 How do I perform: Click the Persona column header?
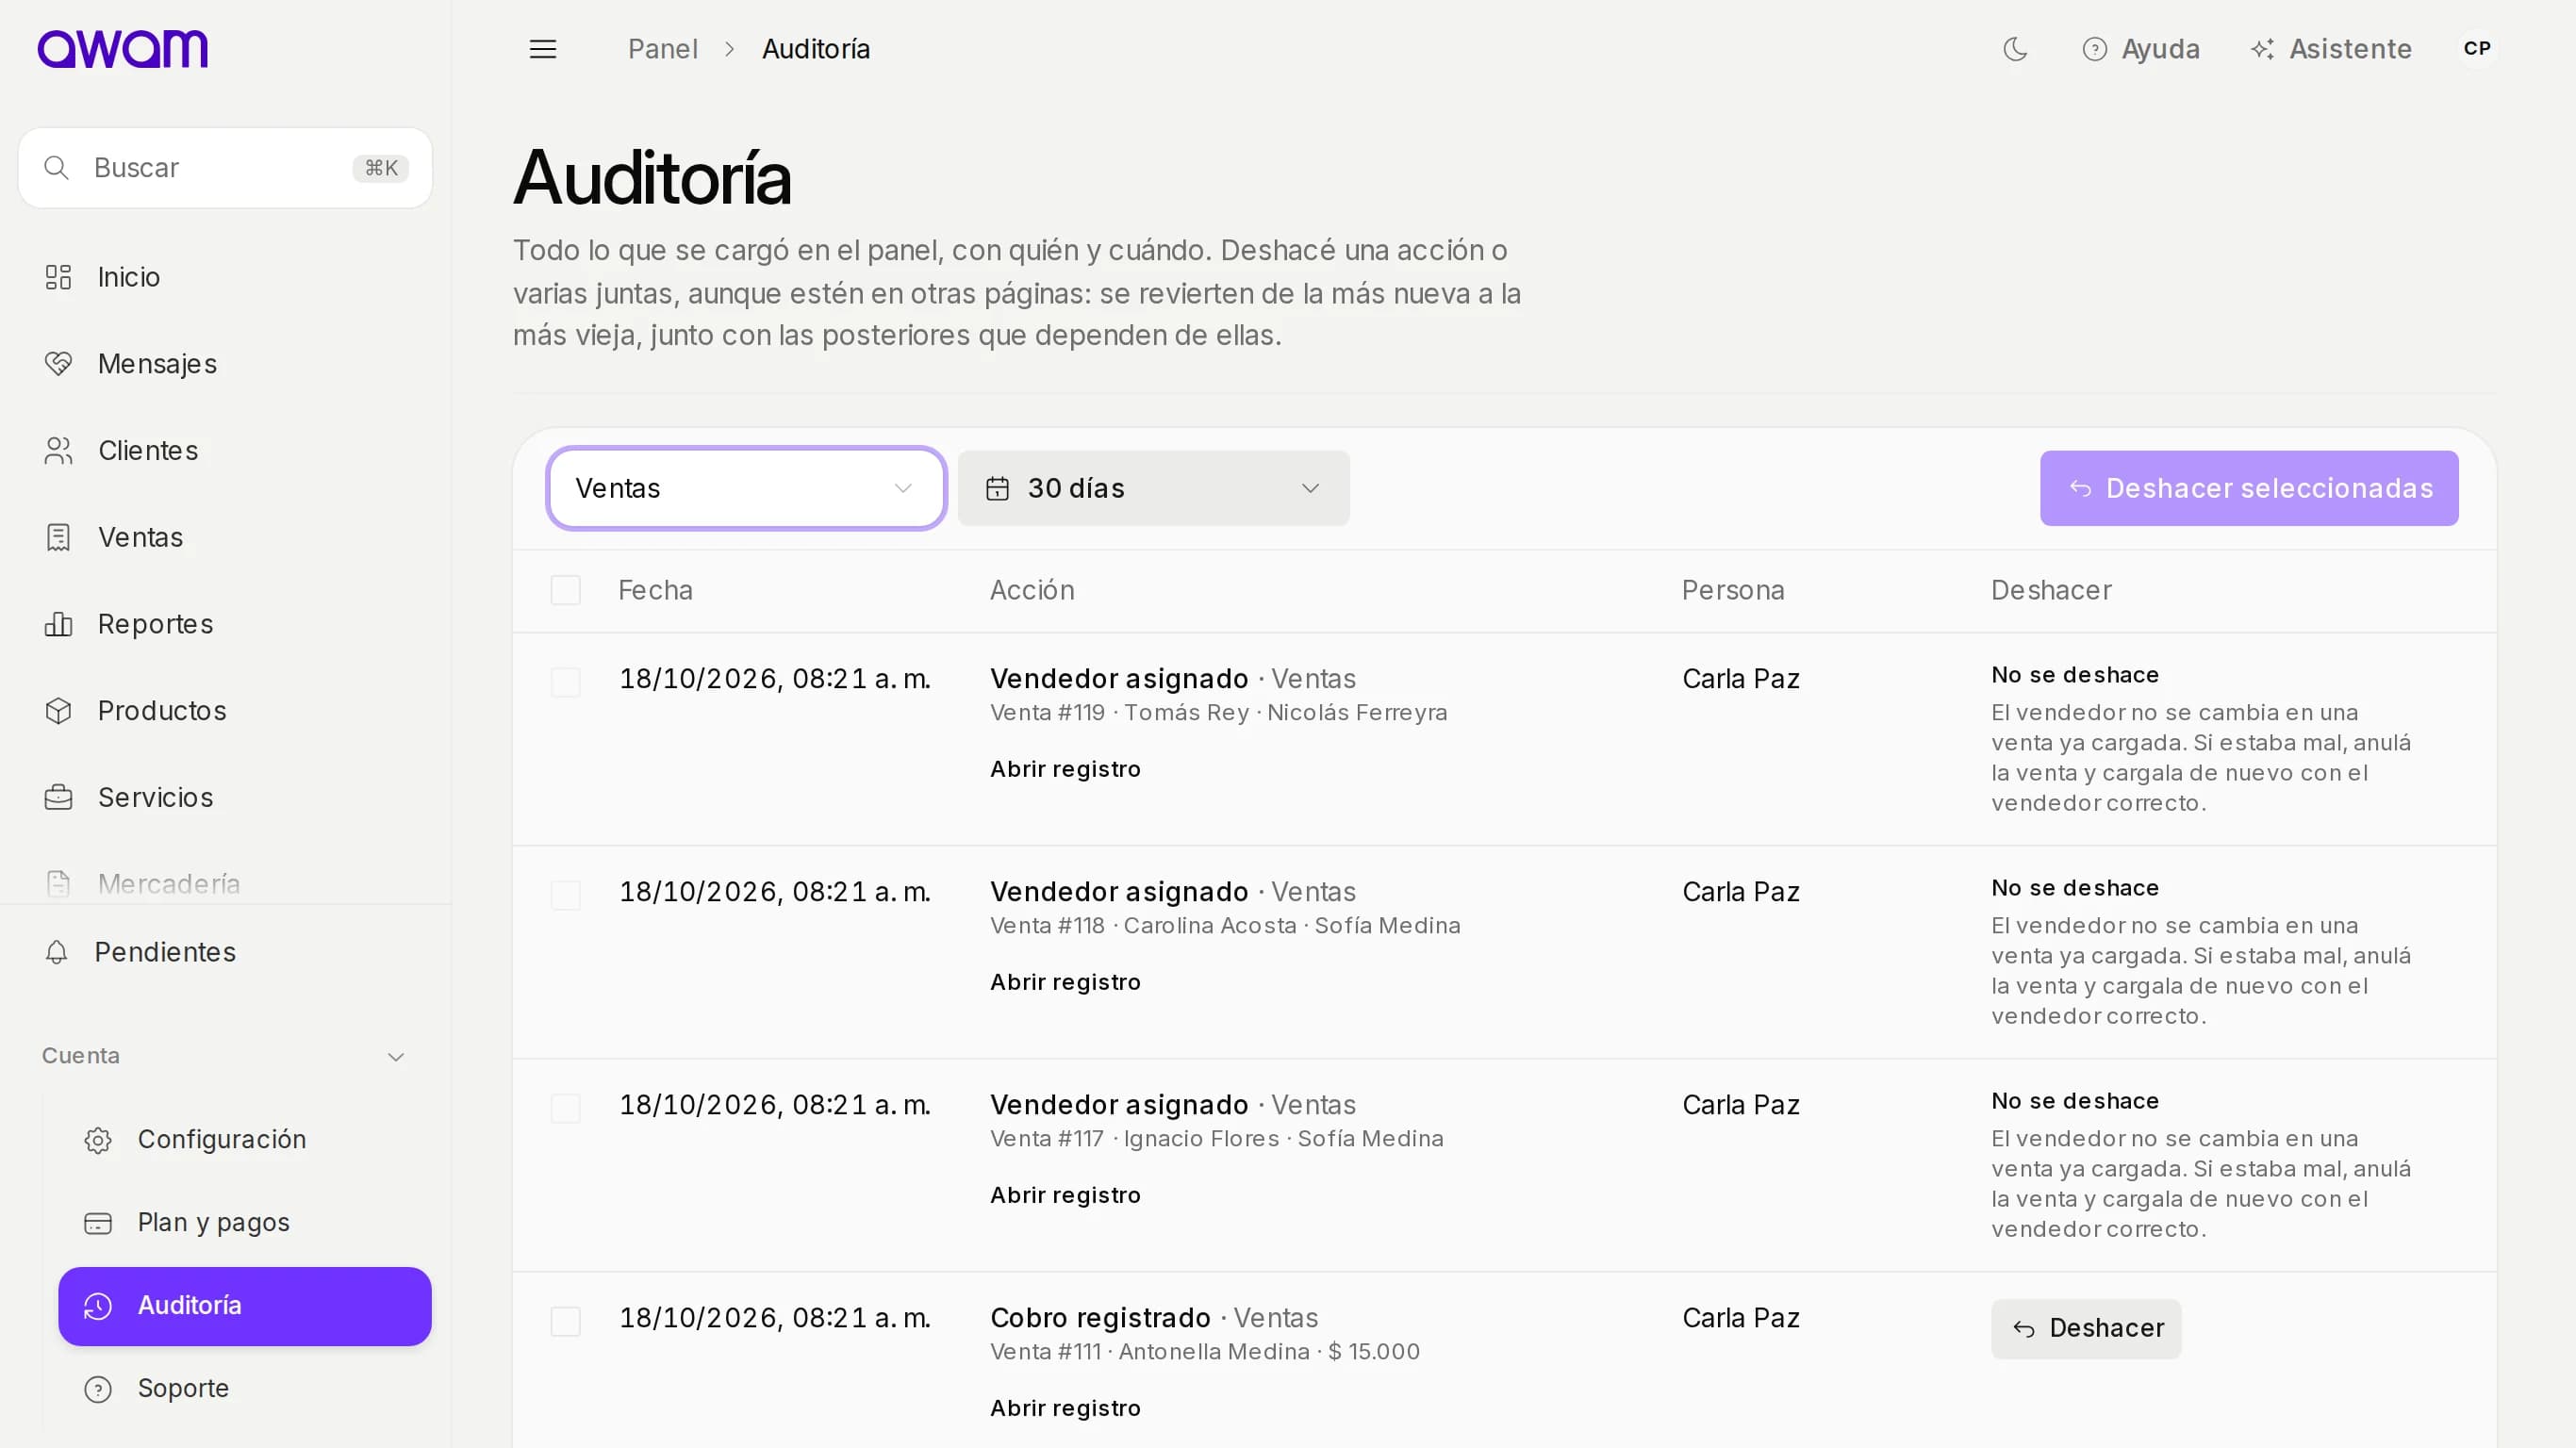pyautogui.click(x=1733, y=590)
